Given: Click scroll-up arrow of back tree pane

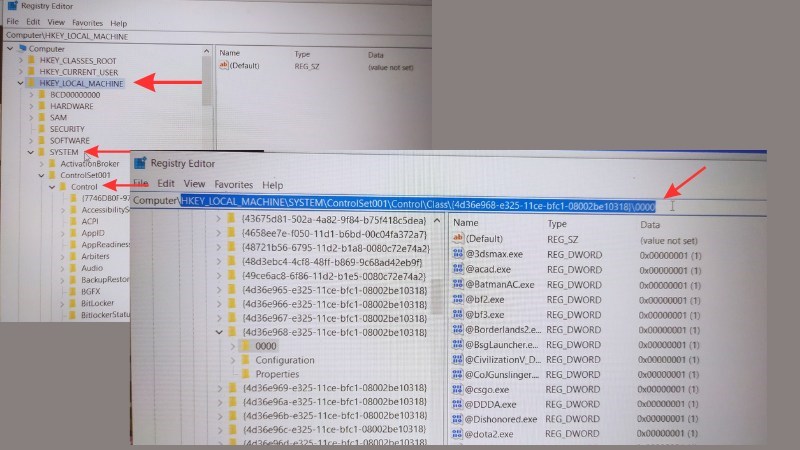Looking at the screenshot, I should tap(206, 51).
